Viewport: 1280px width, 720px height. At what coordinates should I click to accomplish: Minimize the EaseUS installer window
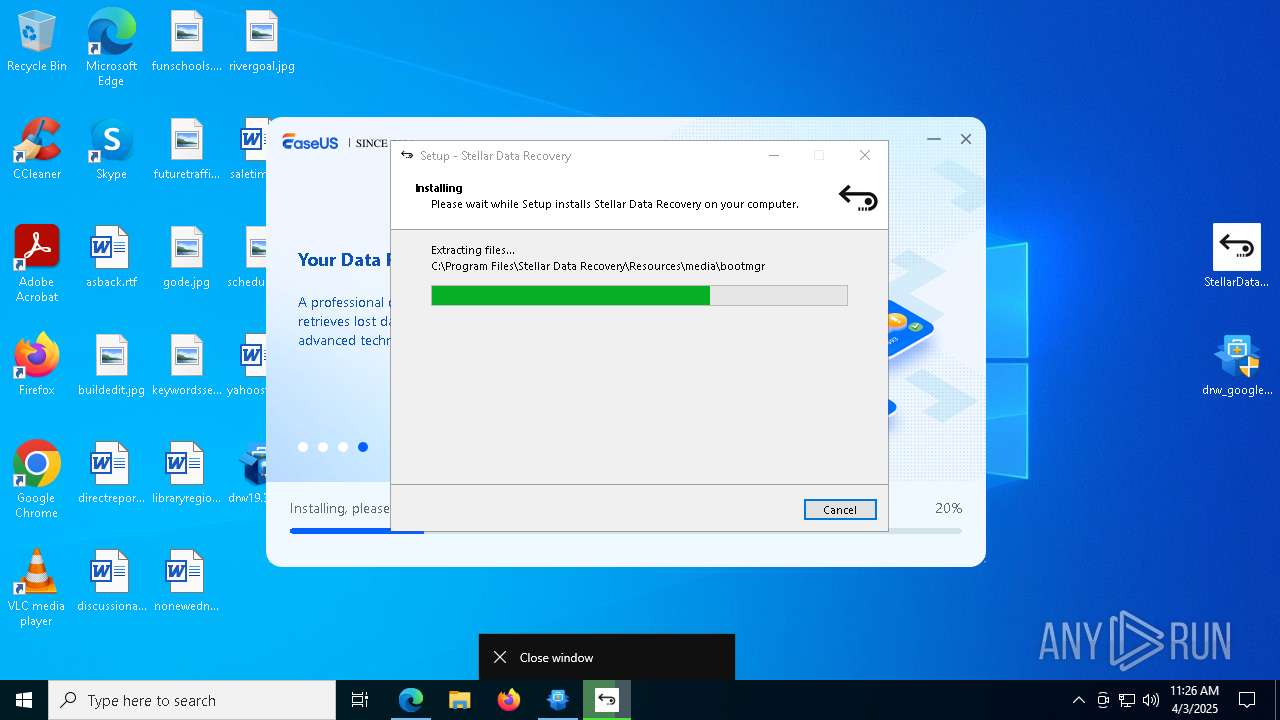click(x=934, y=139)
